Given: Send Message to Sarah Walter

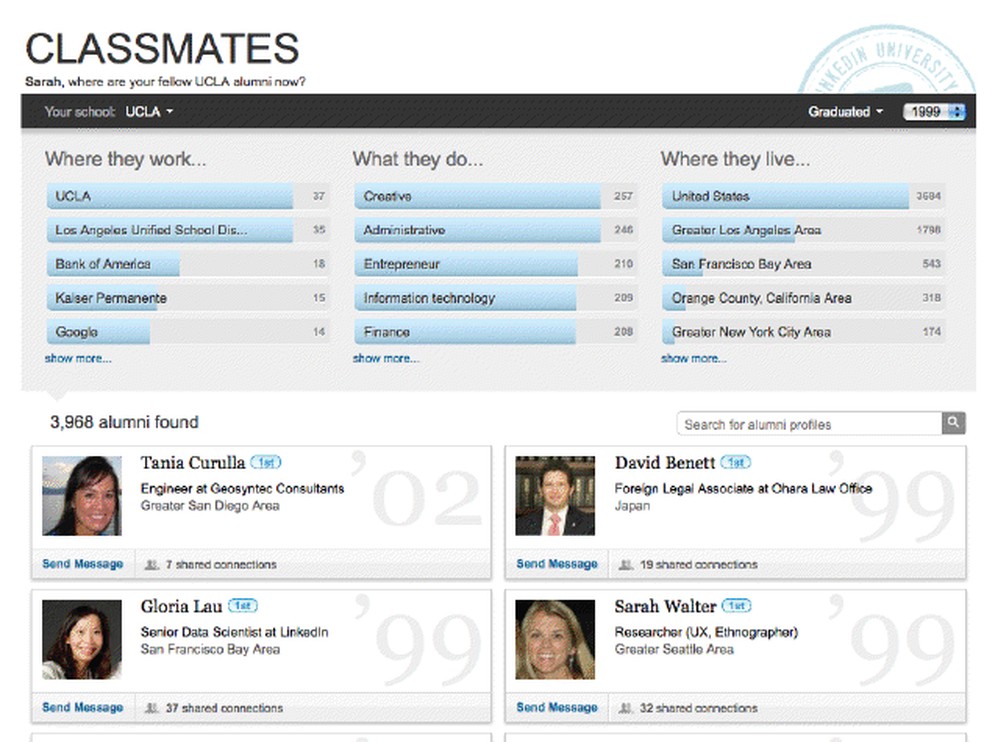Looking at the screenshot, I should [x=557, y=707].
